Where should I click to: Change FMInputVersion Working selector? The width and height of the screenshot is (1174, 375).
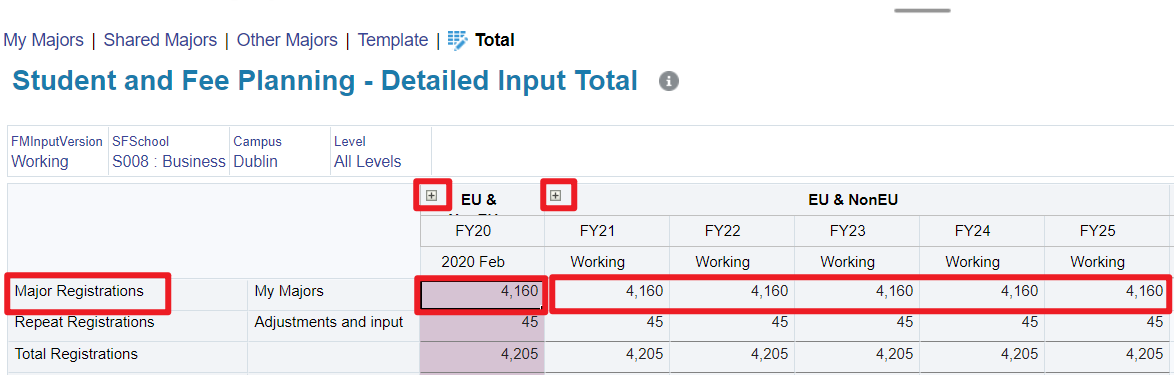click(40, 162)
